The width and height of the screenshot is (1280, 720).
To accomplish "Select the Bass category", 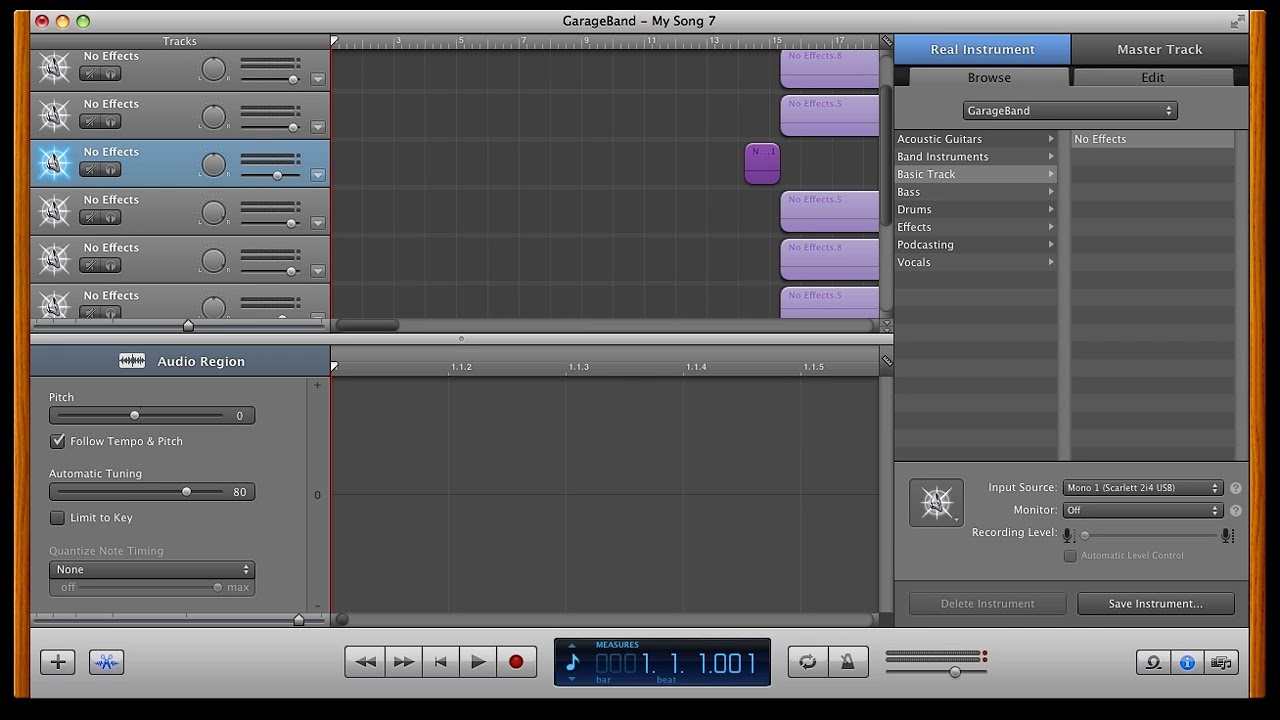I will coord(976,192).
